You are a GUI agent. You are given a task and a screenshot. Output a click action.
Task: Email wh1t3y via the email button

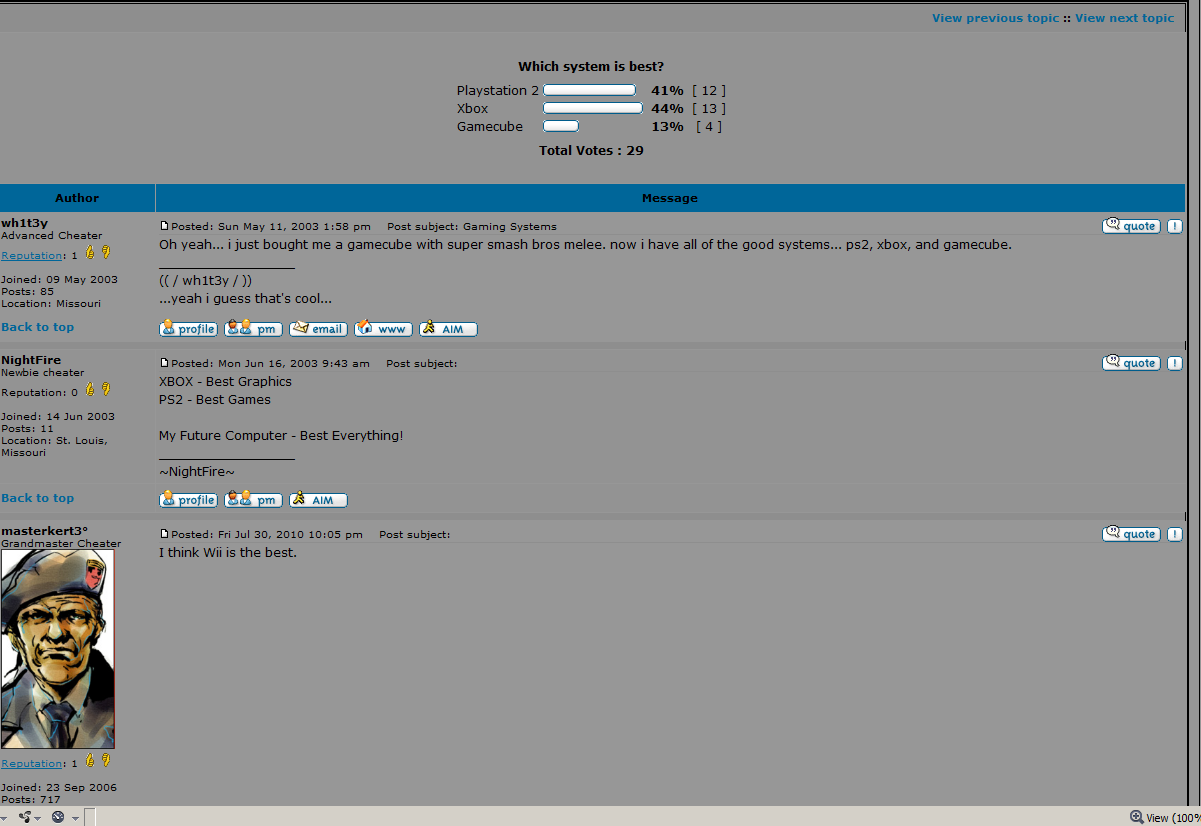(318, 328)
